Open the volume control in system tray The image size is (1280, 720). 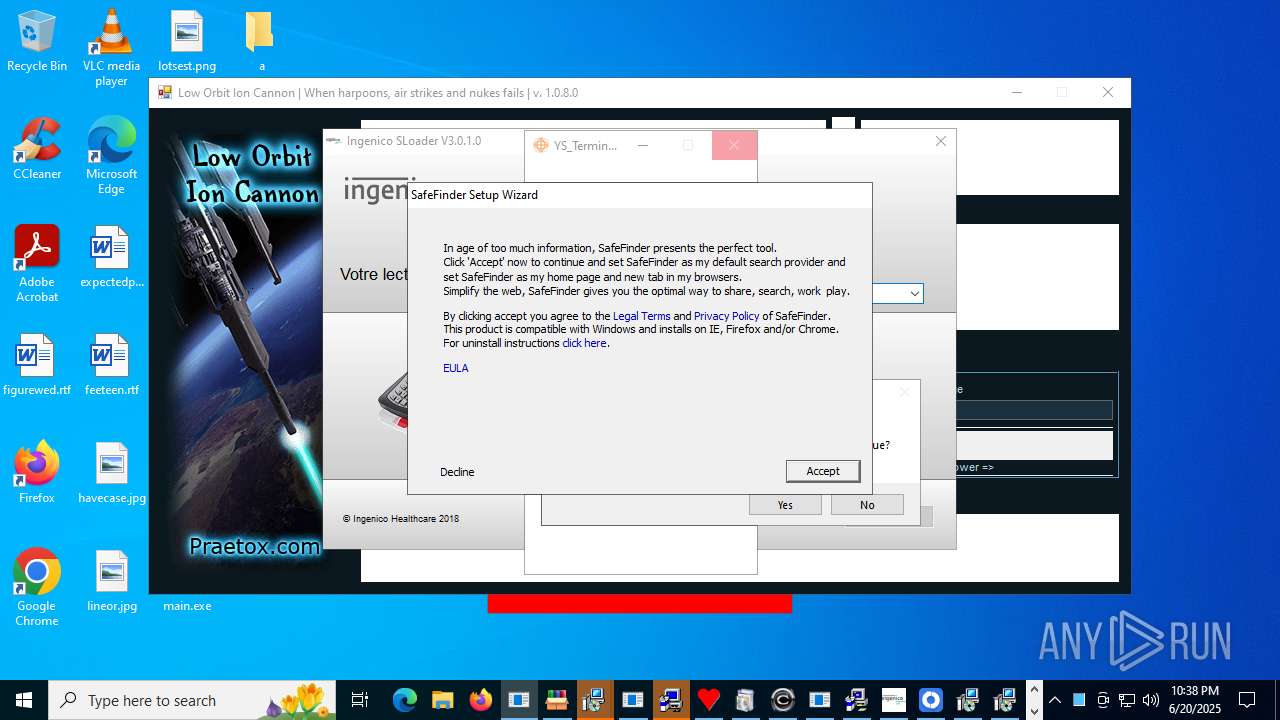coord(1151,700)
